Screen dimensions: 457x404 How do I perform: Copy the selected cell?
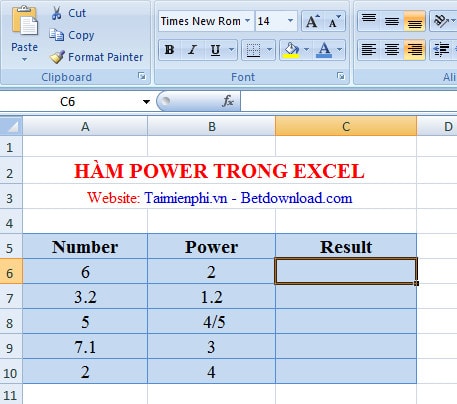tap(72, 35)
